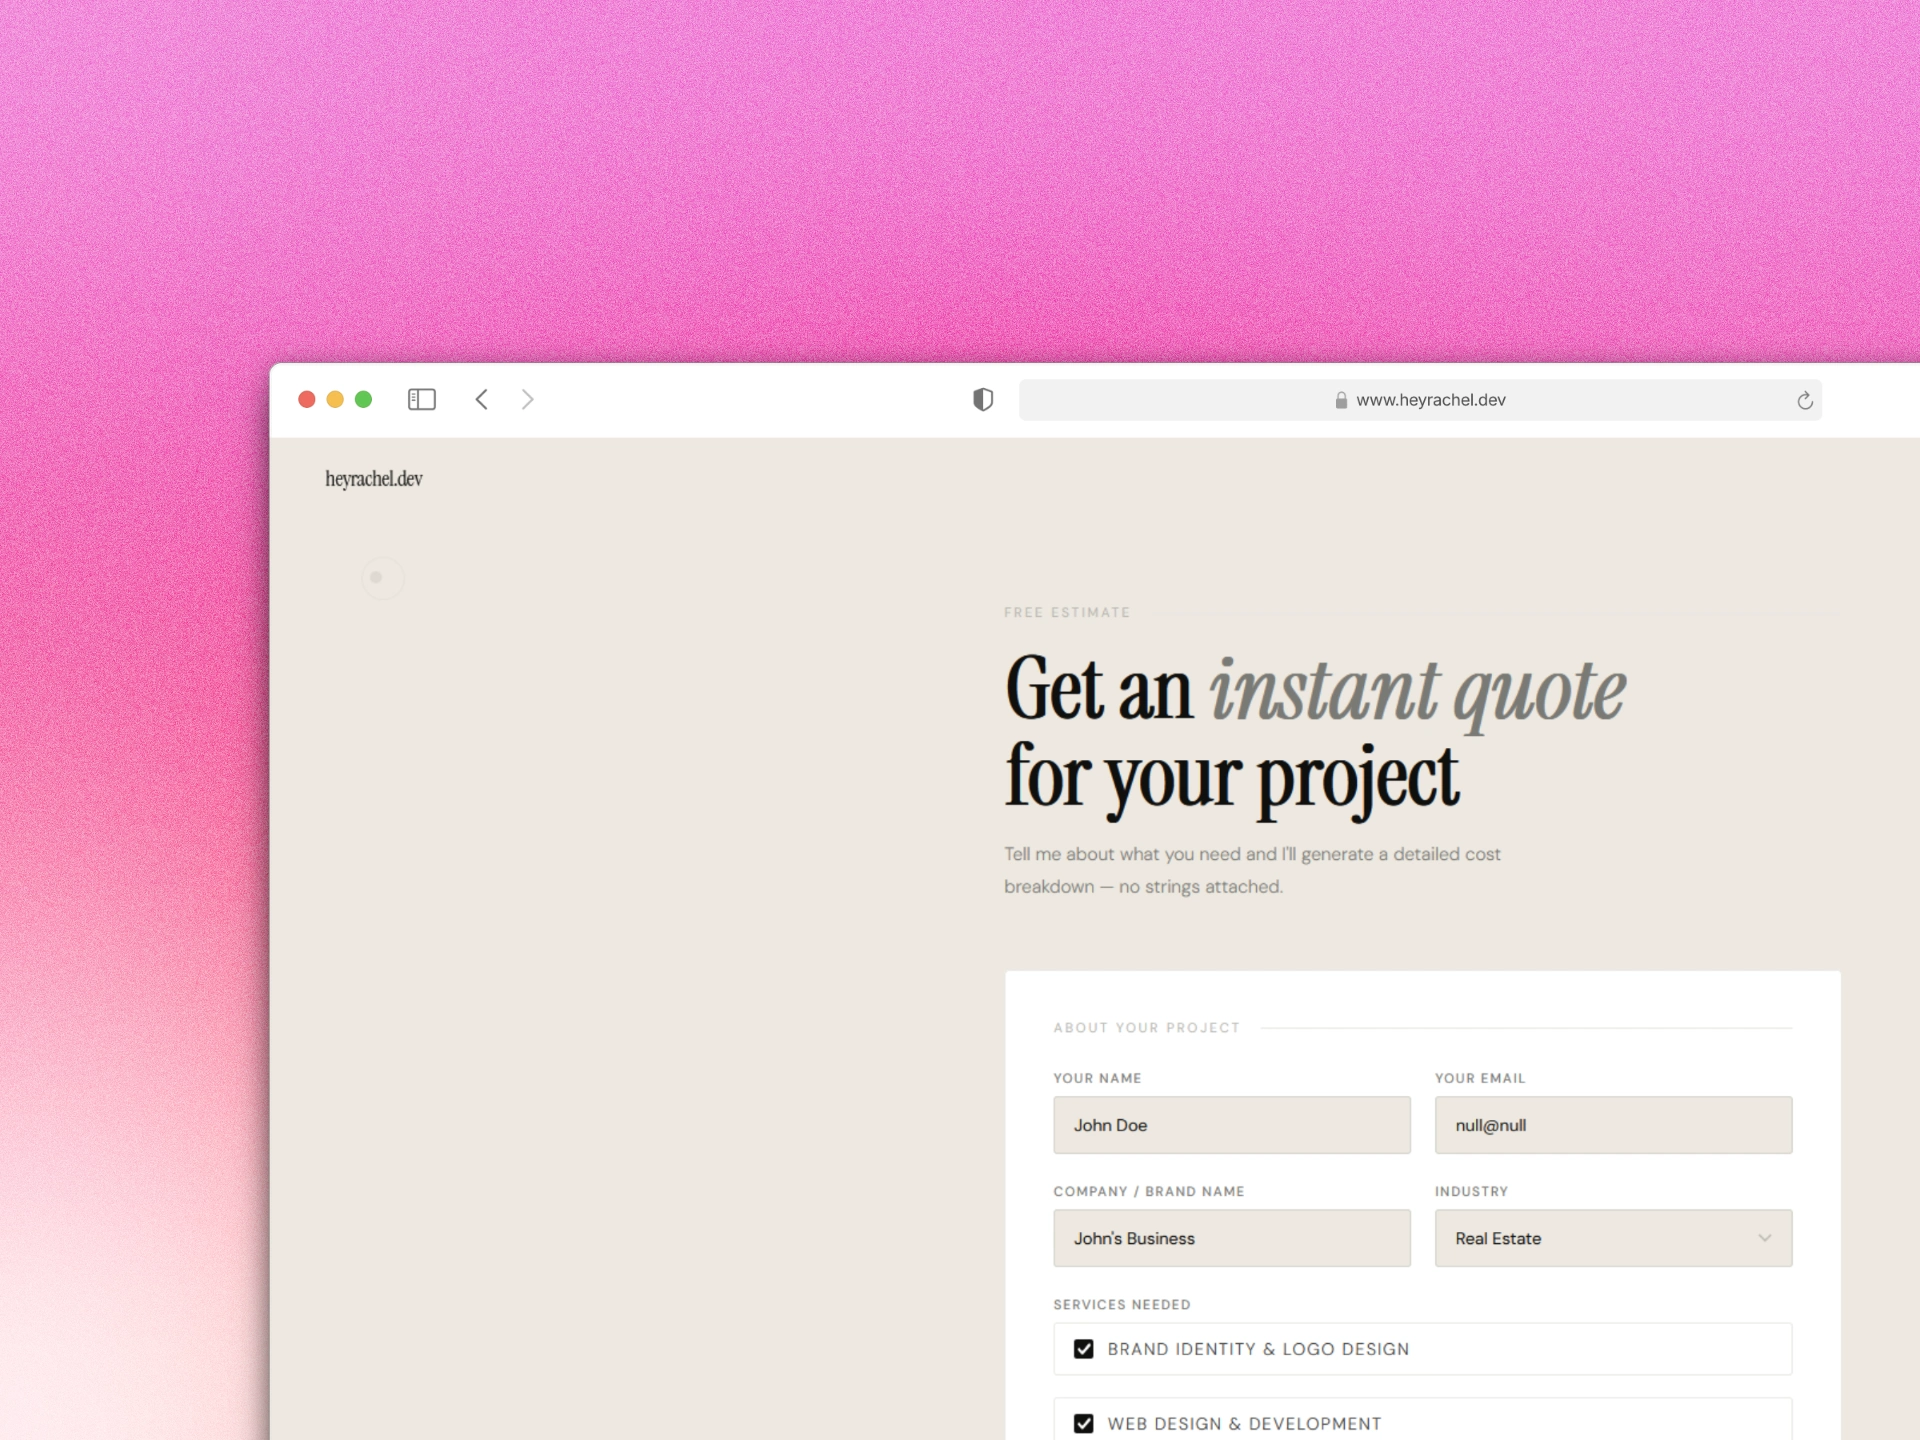This screenshot has width=1920, height=1440.
Task: Click the heyrachel.dev logo
Action: coord(374,479)
